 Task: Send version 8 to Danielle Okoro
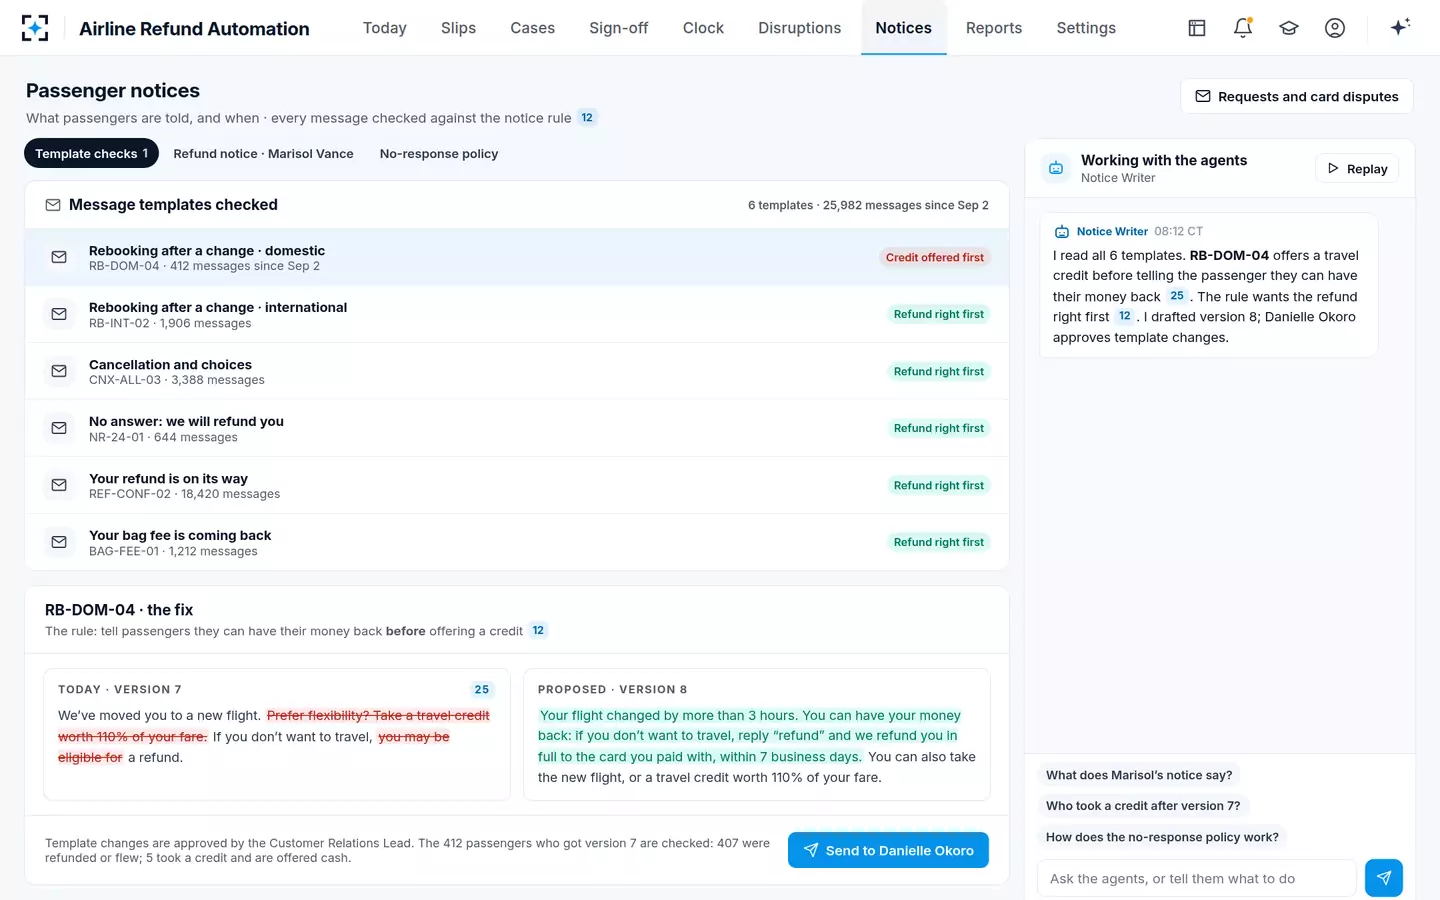pos(888,851)
